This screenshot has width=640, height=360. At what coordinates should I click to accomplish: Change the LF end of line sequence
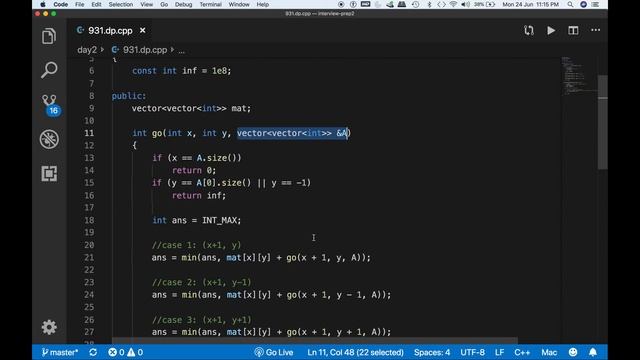click(499, 352)
